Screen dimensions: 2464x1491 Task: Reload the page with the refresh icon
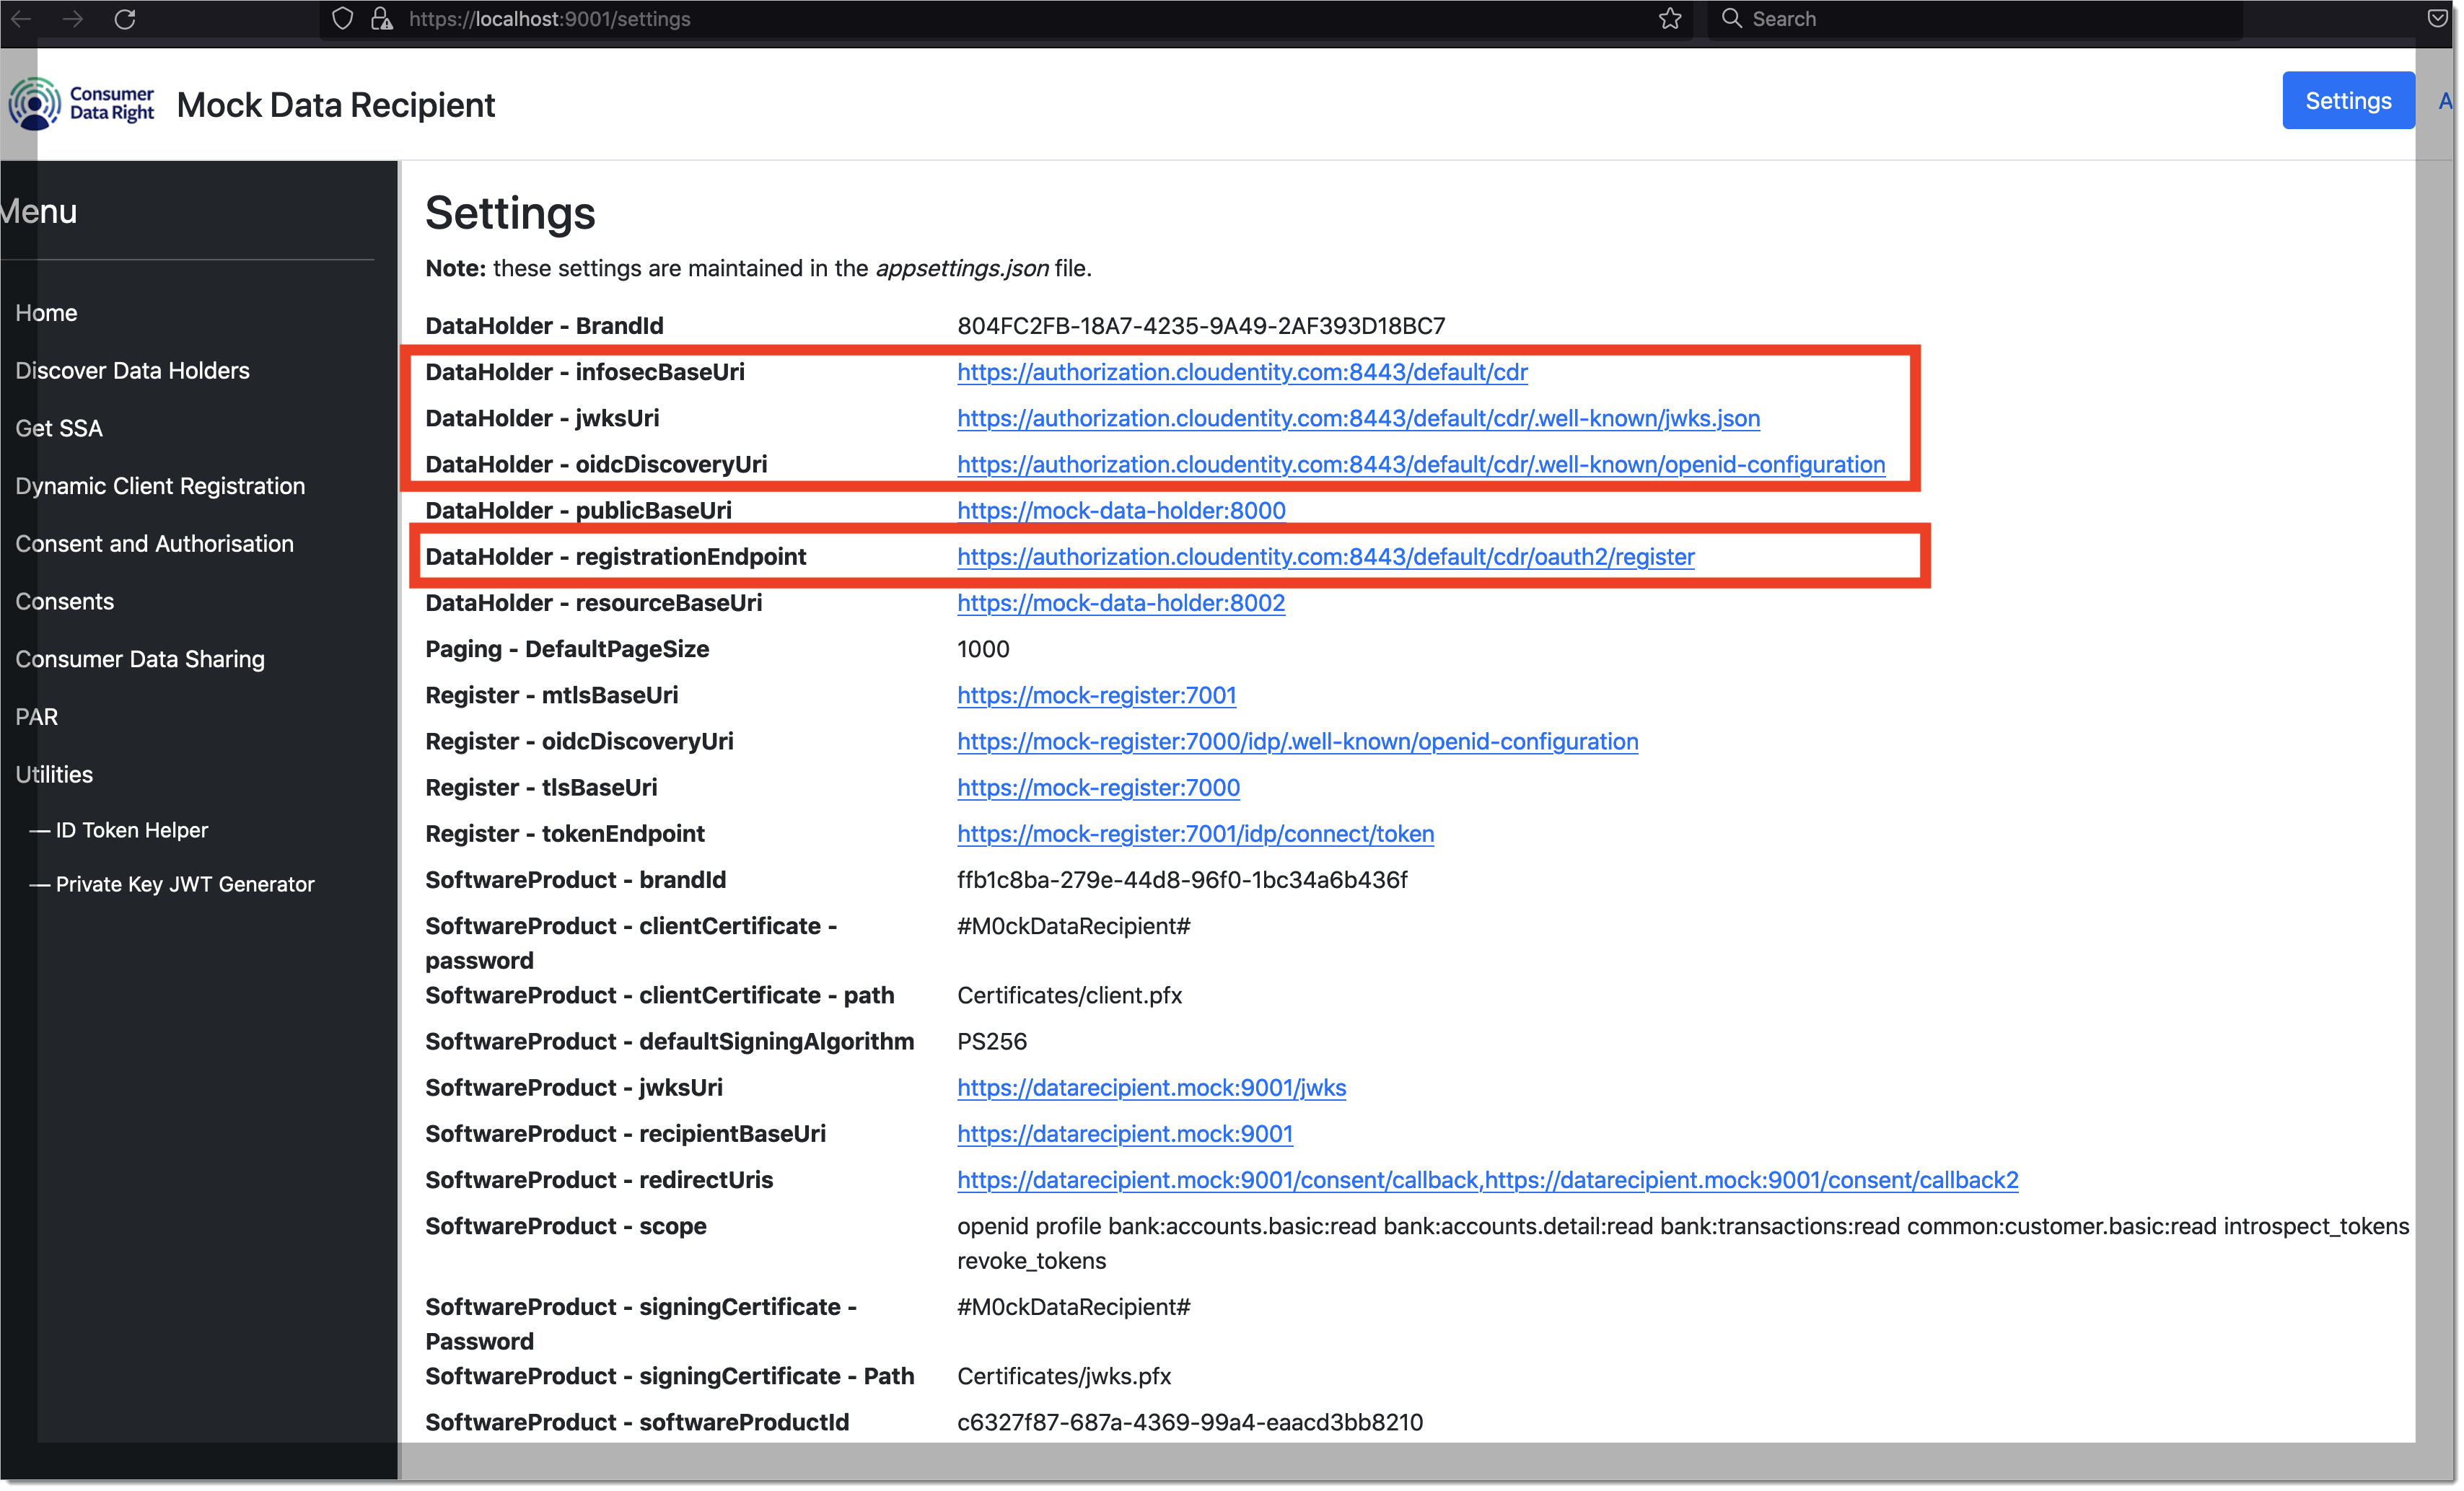point(125,19)
